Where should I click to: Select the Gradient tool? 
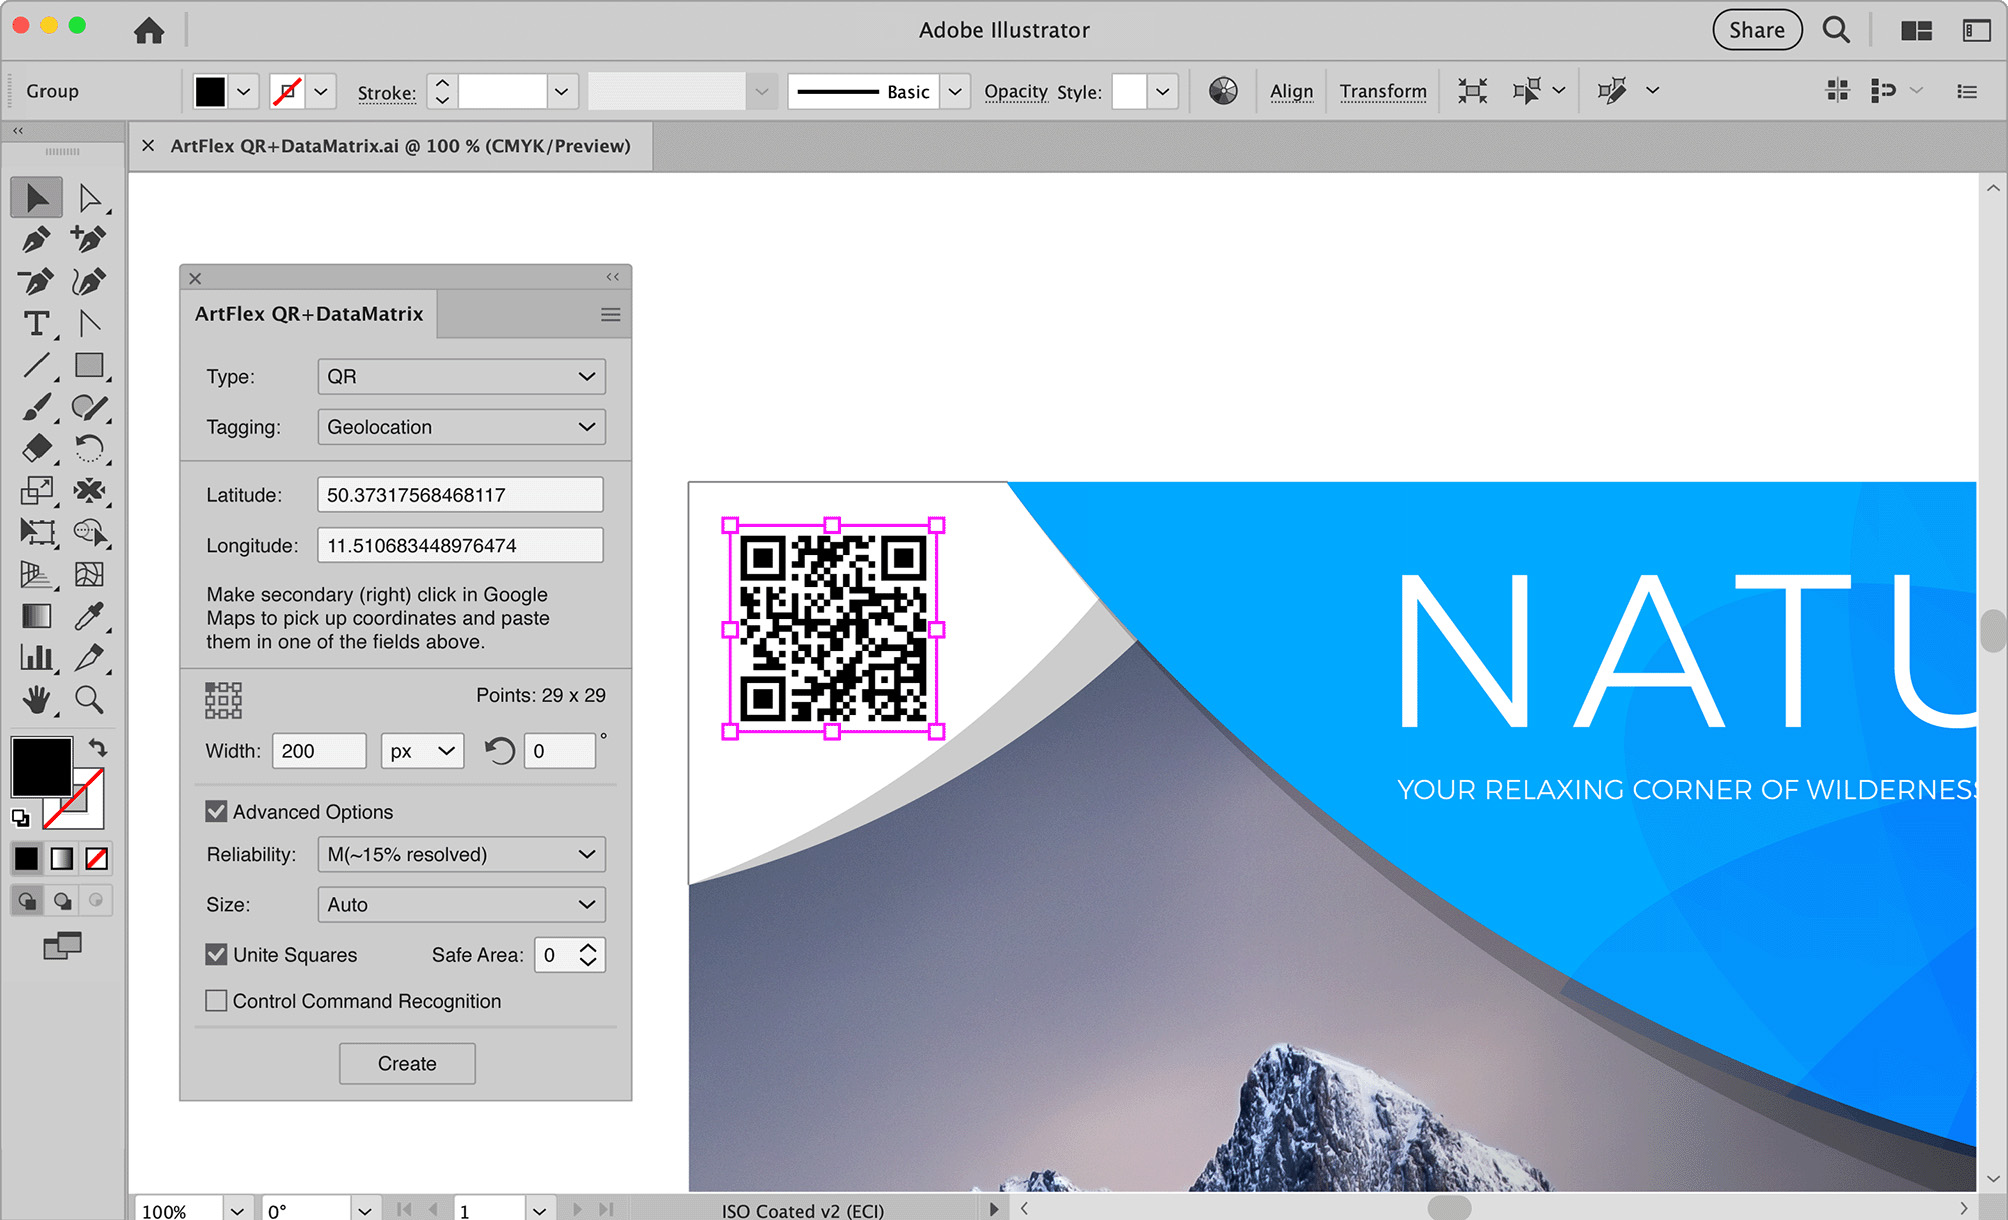[36, 616]
